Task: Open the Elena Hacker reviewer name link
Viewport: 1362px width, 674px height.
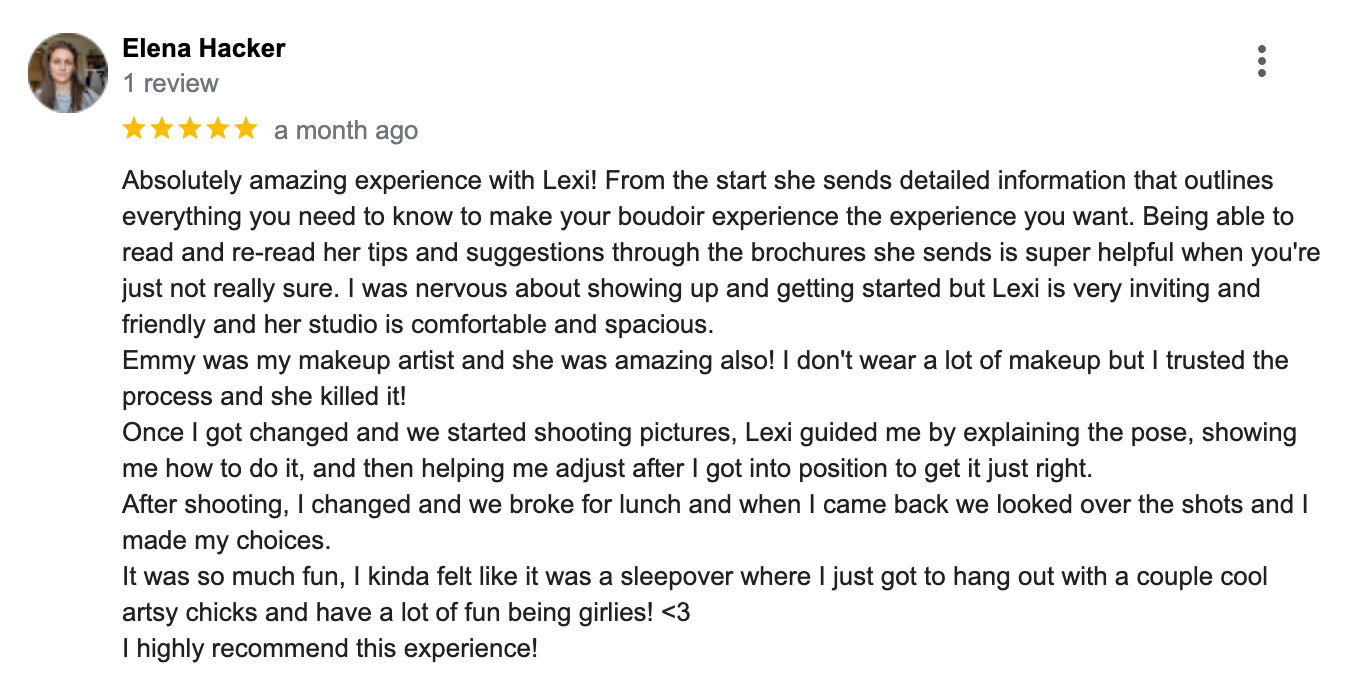Action: coord(204,48)
